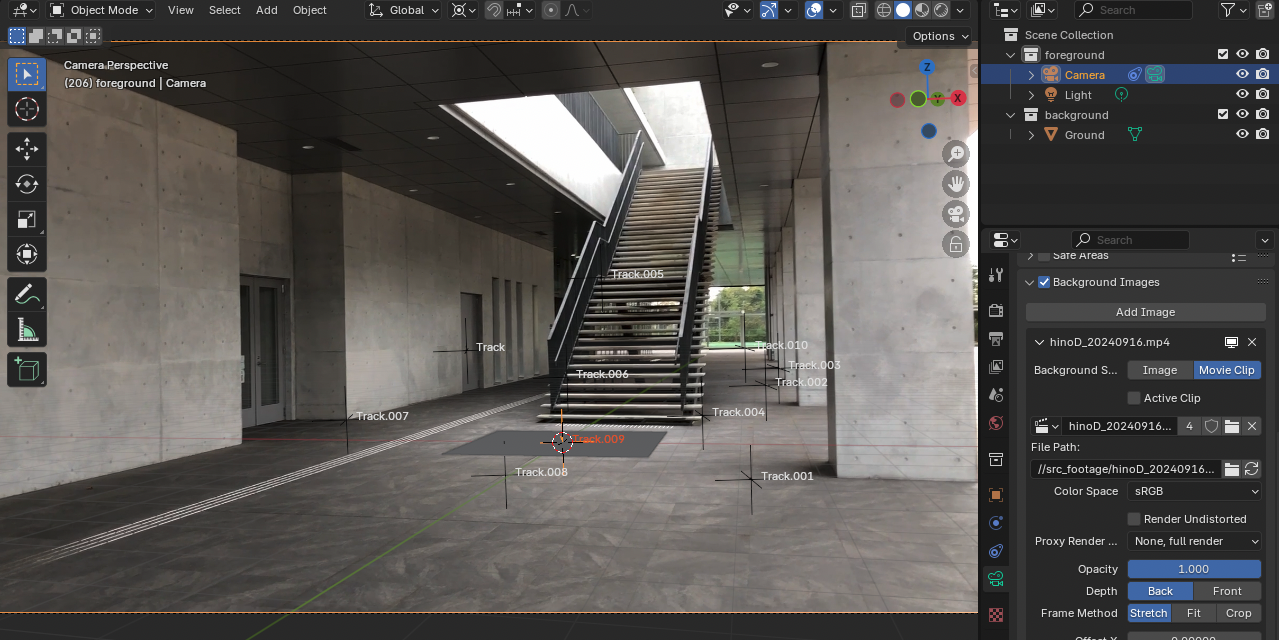Click the viewport zoom magnifier icon
This screenshot has height=640, width=1279.
(x=957, y=154)
